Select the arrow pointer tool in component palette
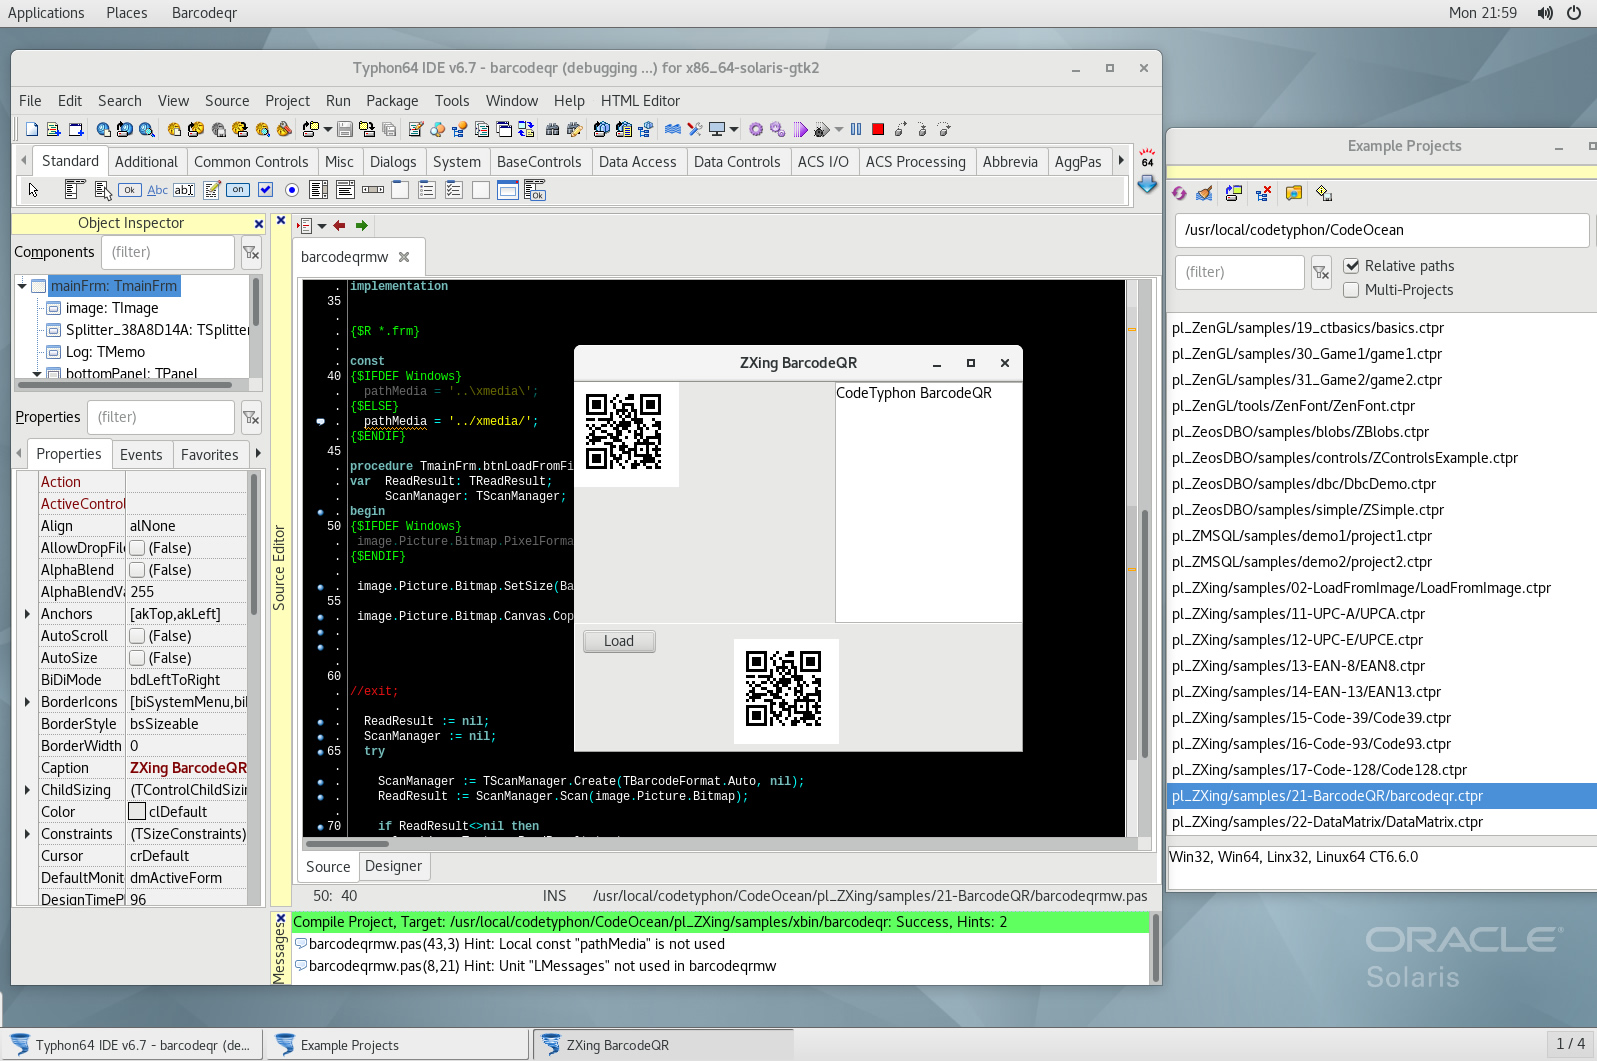 [33, 190]
